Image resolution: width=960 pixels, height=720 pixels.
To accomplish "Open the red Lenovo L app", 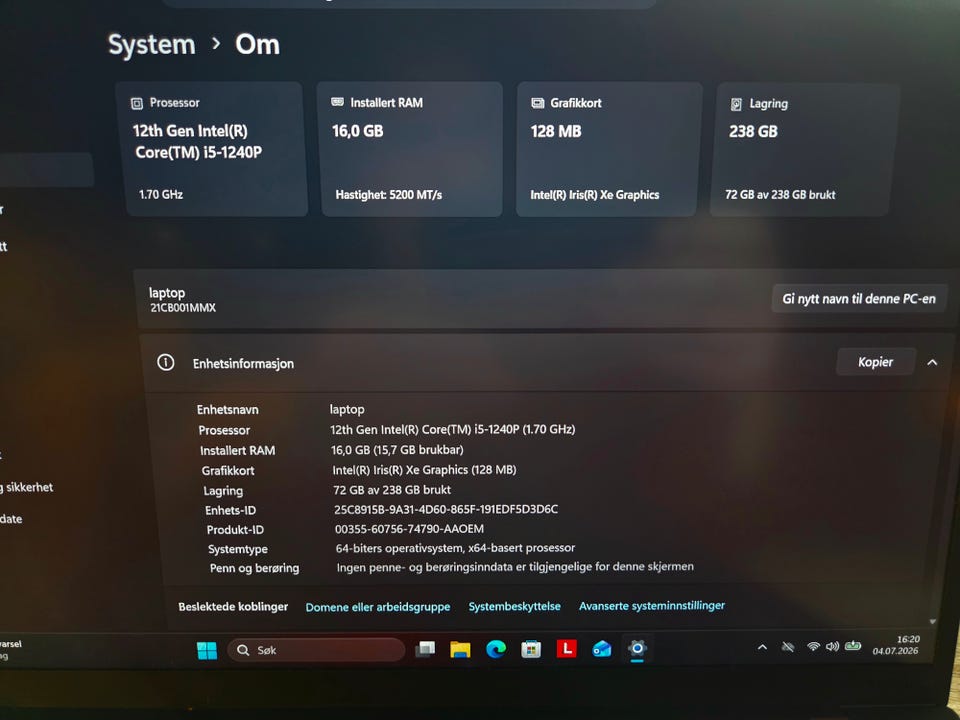I will click(x=566, y=648).
